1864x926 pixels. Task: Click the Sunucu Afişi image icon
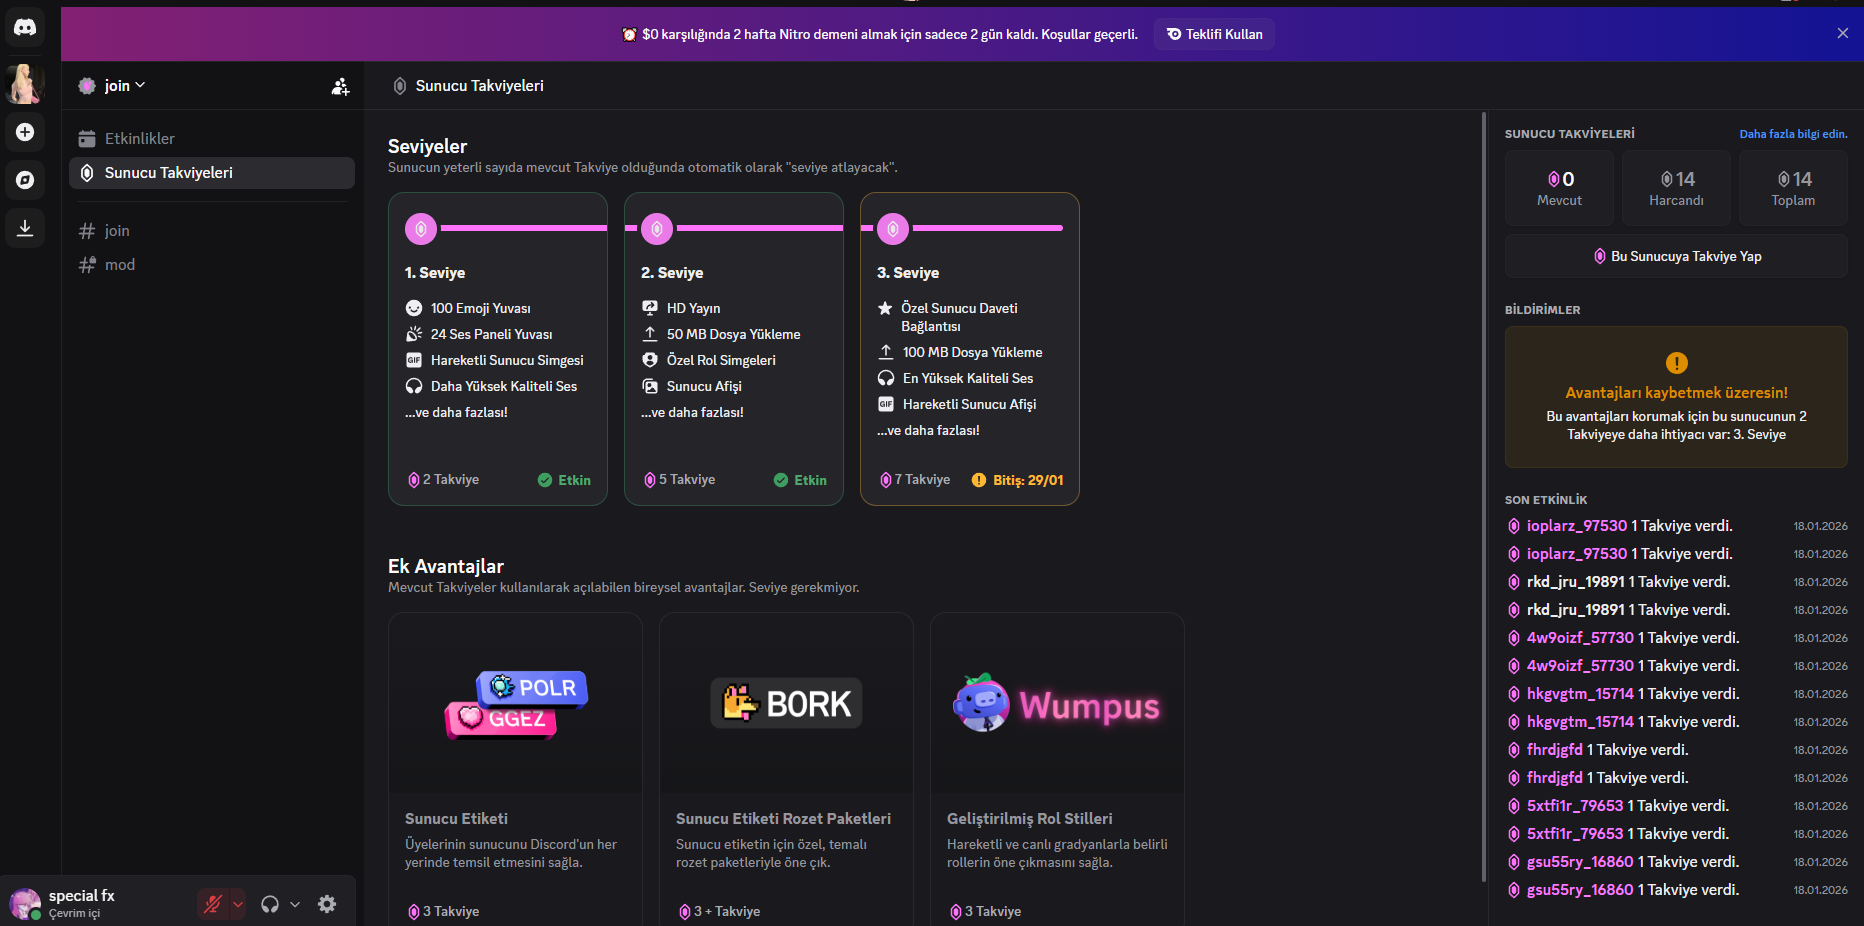click(650, 386)
